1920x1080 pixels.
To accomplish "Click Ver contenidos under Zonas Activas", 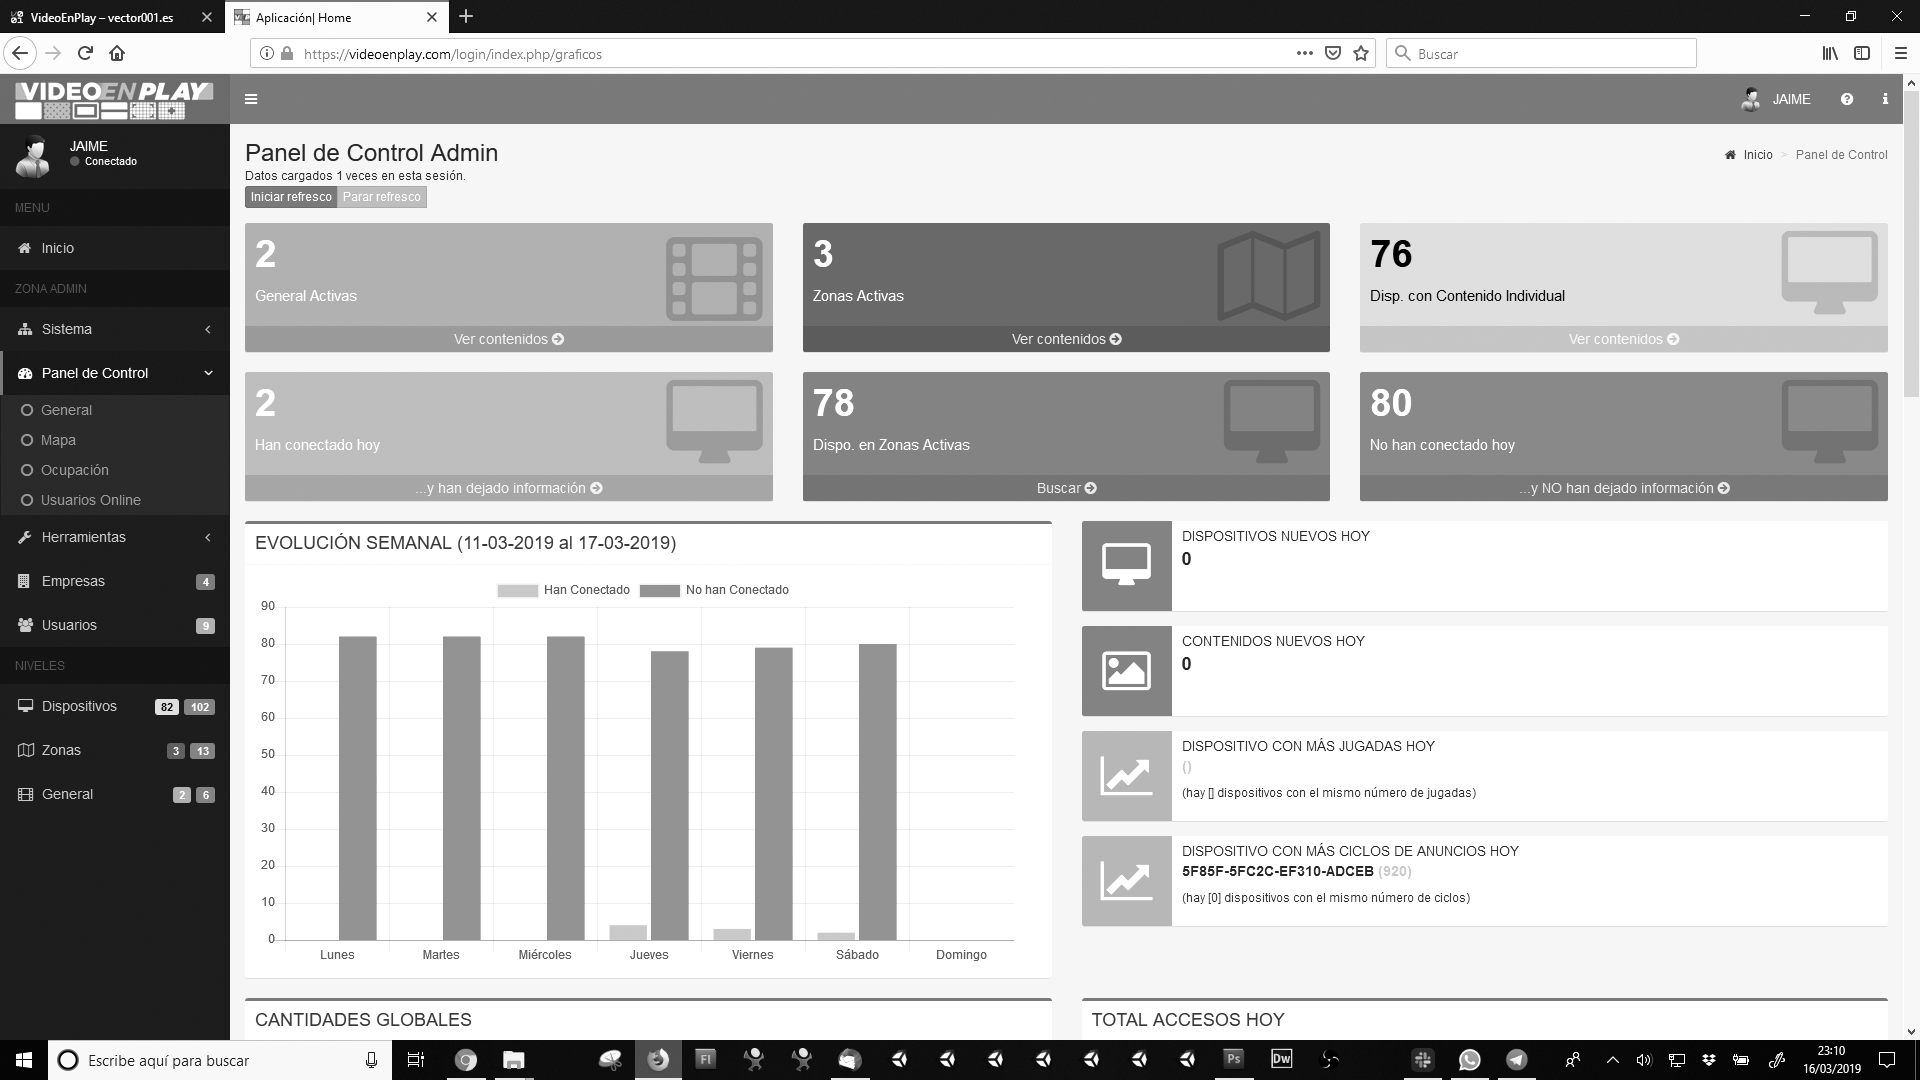I will click(1066, 339).
